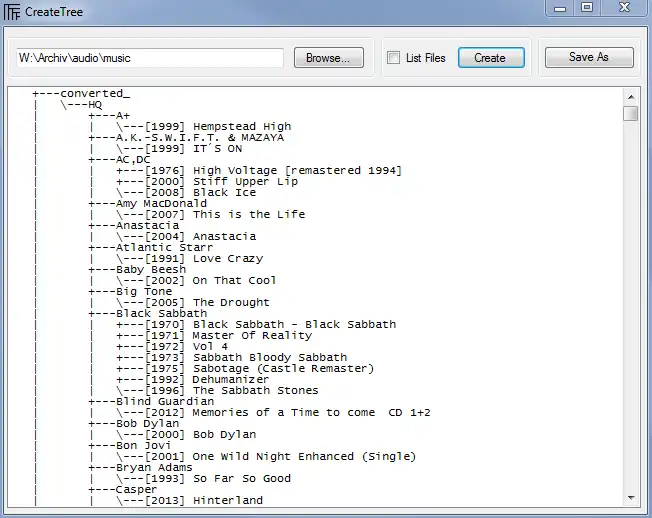Click the [1976] High Voltage line

tap(259, 170)
